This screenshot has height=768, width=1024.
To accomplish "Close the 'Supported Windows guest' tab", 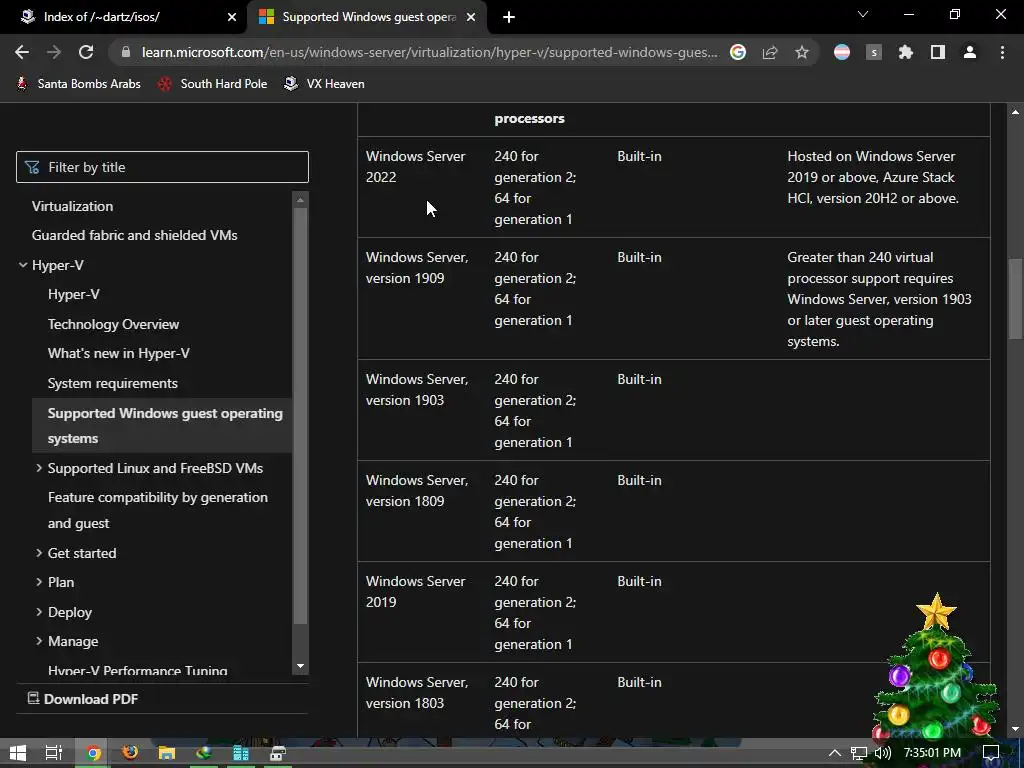I will click(471, 17).
